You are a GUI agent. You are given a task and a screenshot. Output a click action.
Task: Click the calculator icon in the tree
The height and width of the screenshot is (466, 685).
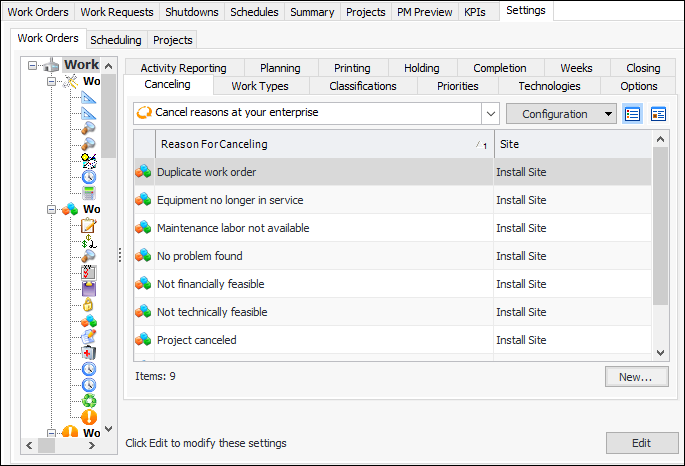(x=89, y=193)
